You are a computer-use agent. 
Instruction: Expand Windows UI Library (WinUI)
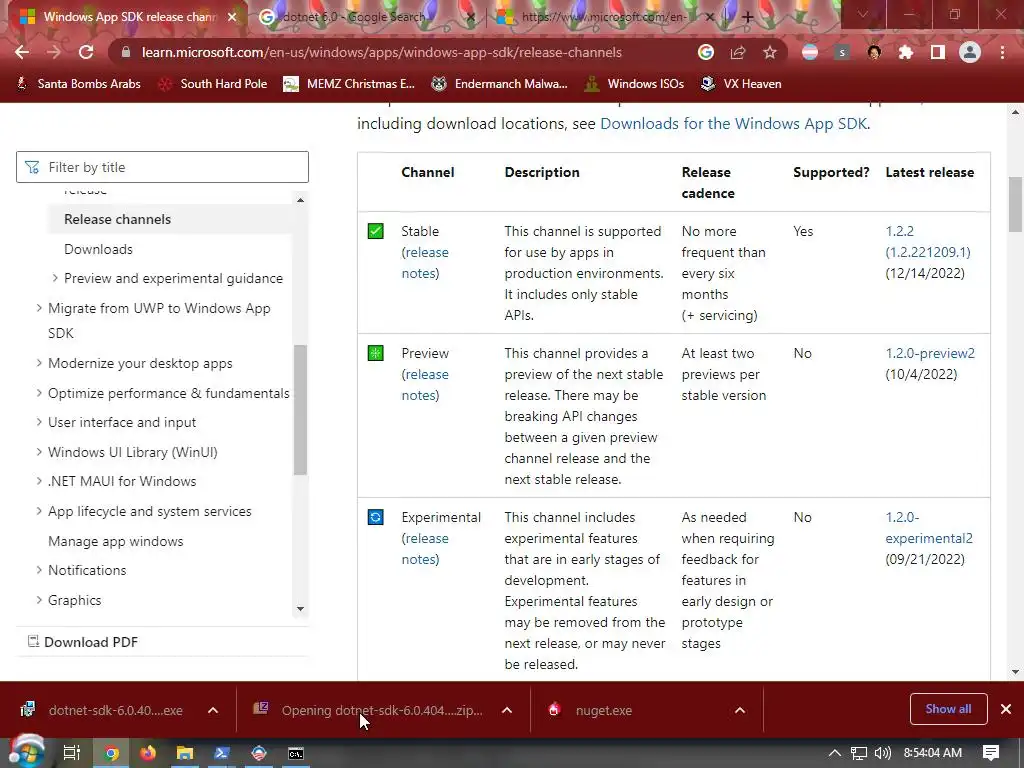[39, 452]
